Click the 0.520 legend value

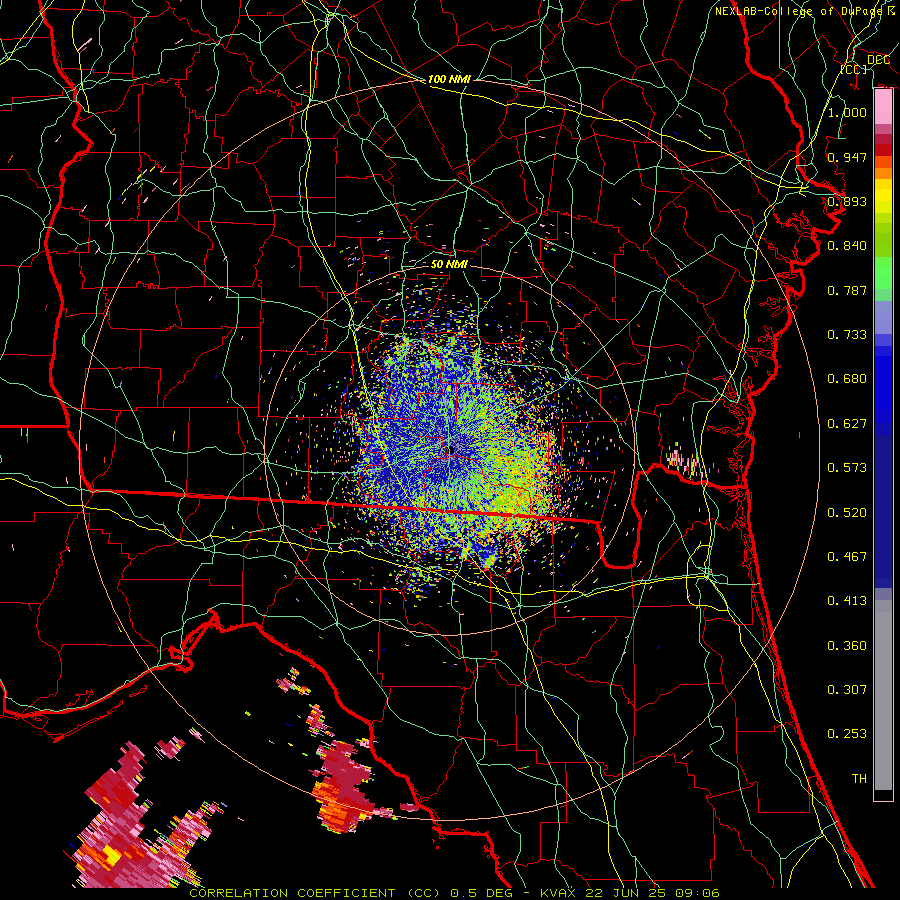[x=847, y=513]
